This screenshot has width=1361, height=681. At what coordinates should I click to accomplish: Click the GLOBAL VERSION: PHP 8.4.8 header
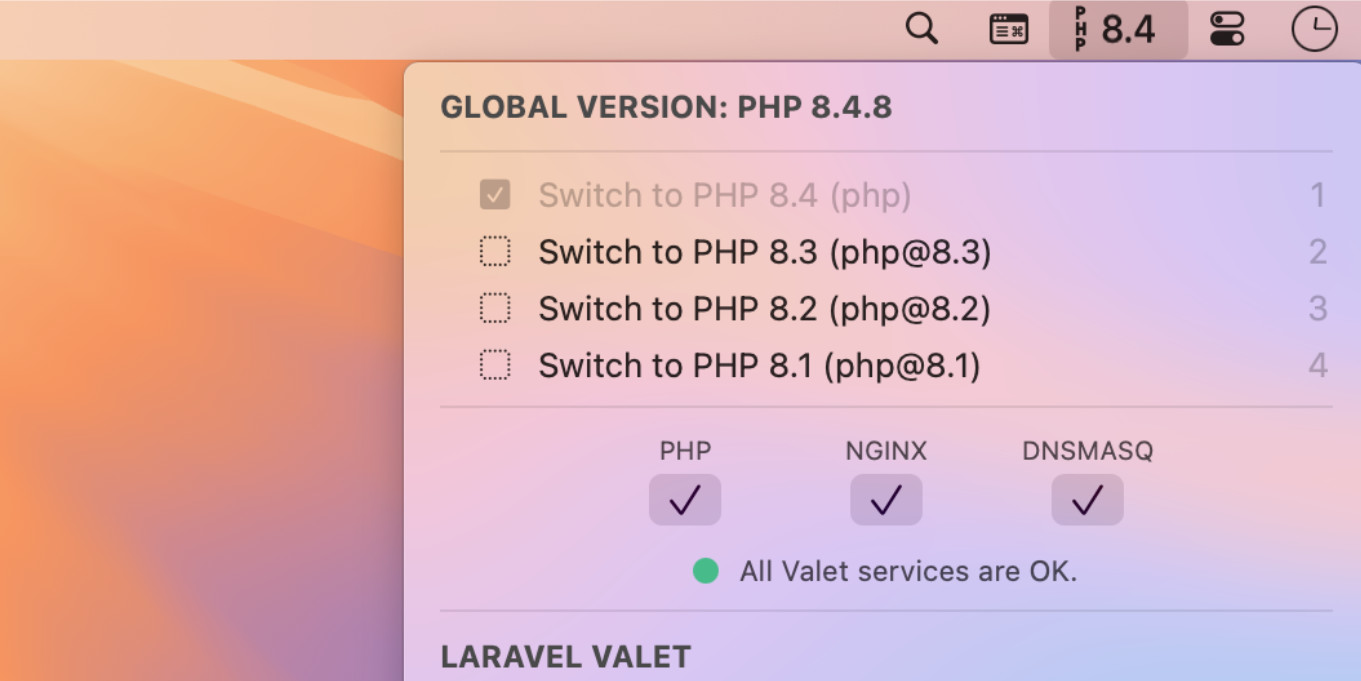click(666, 108)
